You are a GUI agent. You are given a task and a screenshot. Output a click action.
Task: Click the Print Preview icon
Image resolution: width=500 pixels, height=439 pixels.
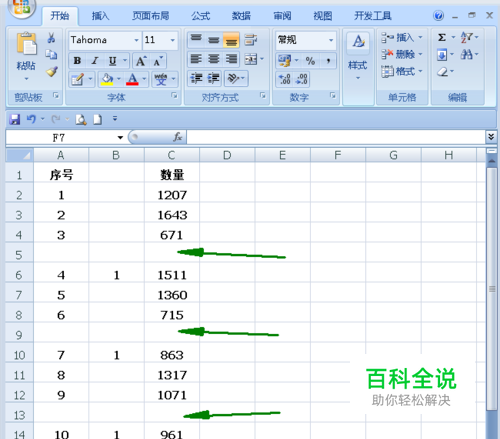click(81, 119)
